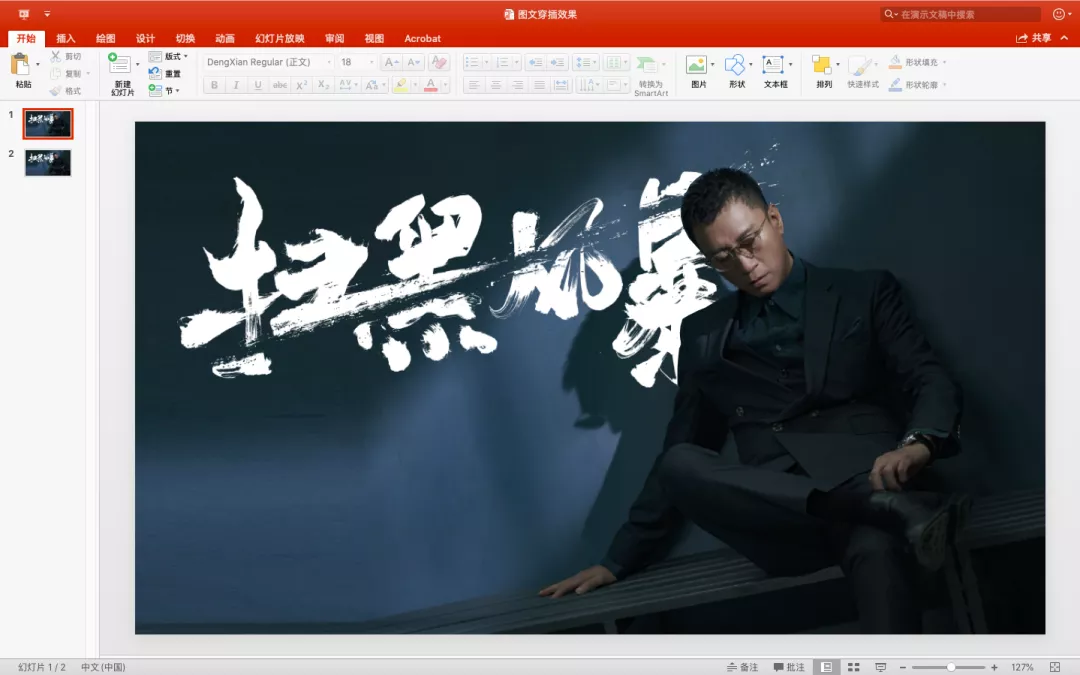Image resolution: width=1080 pixels, height=675 pixels.
Task: Open the Section (节) dropdown
Action: tap(164, 91)
